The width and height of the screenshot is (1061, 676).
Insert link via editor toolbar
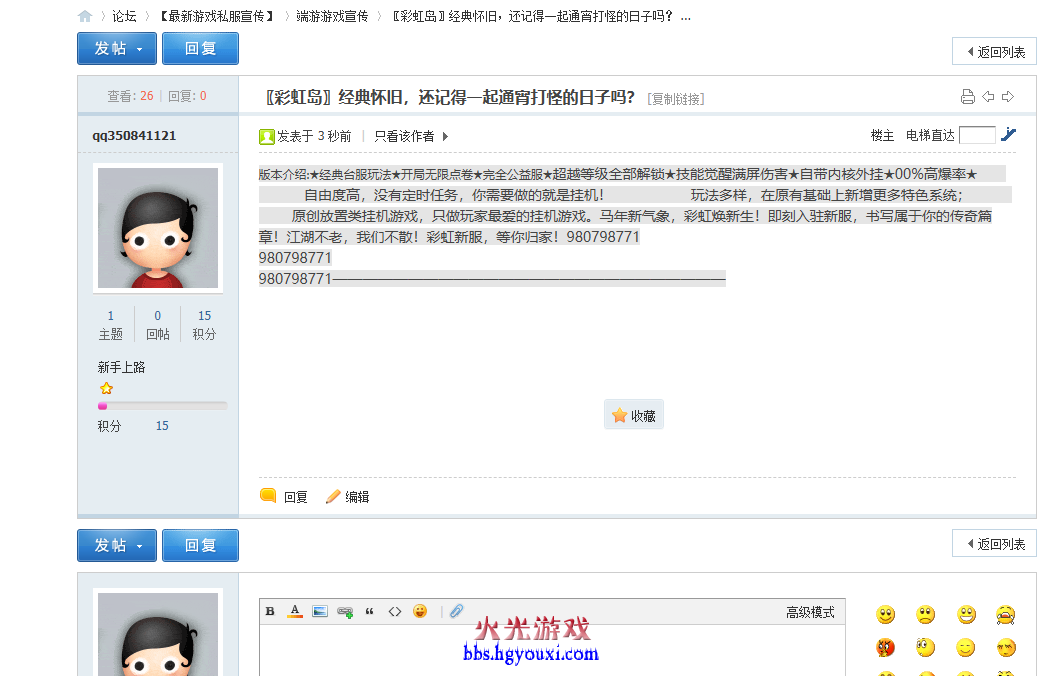[x=345, y=612]
